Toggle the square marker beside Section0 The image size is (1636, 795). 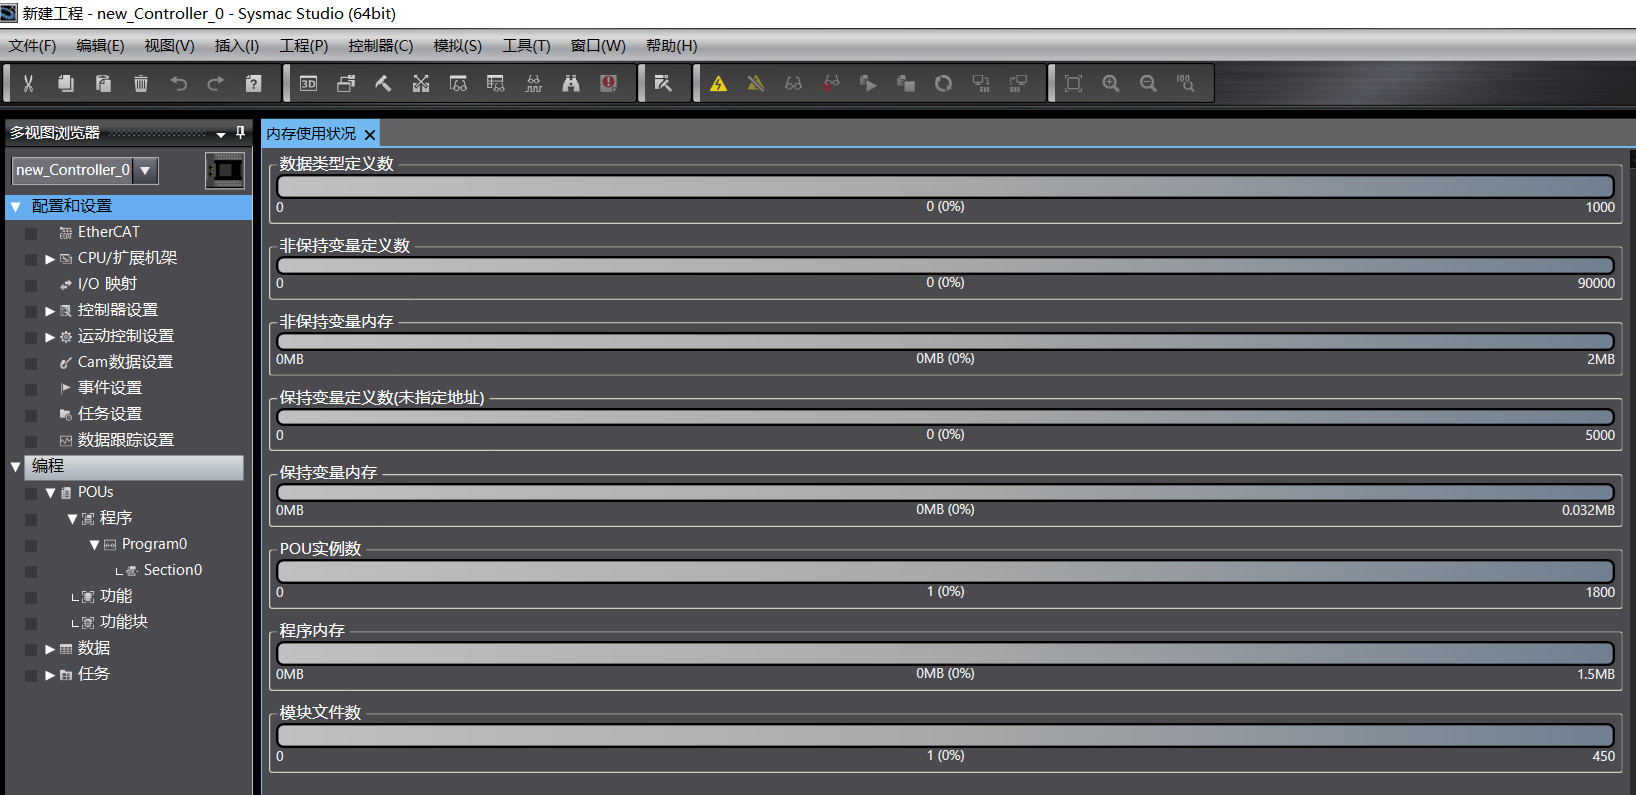click(x=31, y=571)
